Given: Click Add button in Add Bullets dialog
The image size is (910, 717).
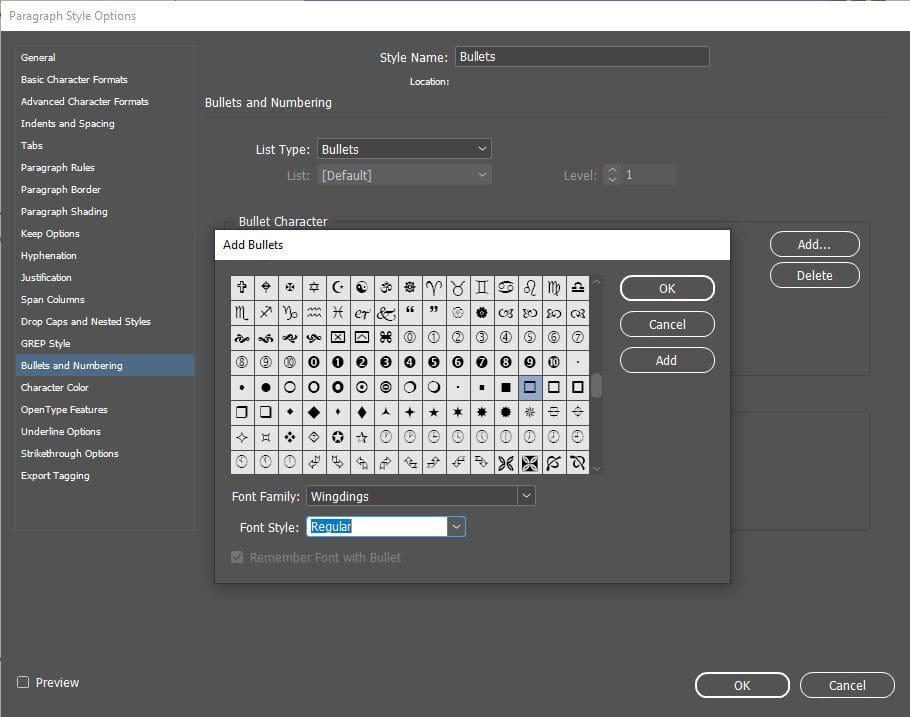Looking at the screenshot, I should click(x=667, y=360).
